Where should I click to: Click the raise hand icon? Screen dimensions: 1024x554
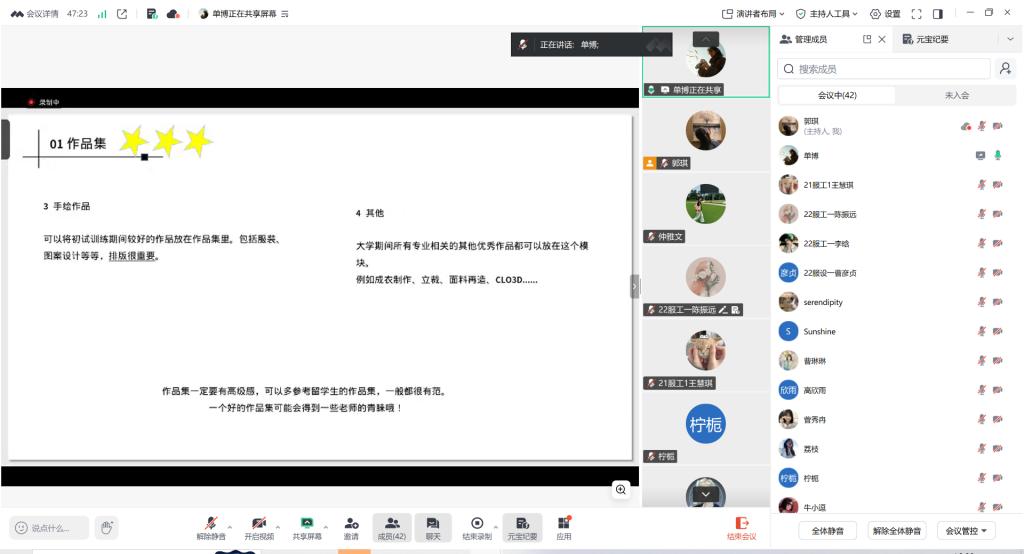(107, 527)
